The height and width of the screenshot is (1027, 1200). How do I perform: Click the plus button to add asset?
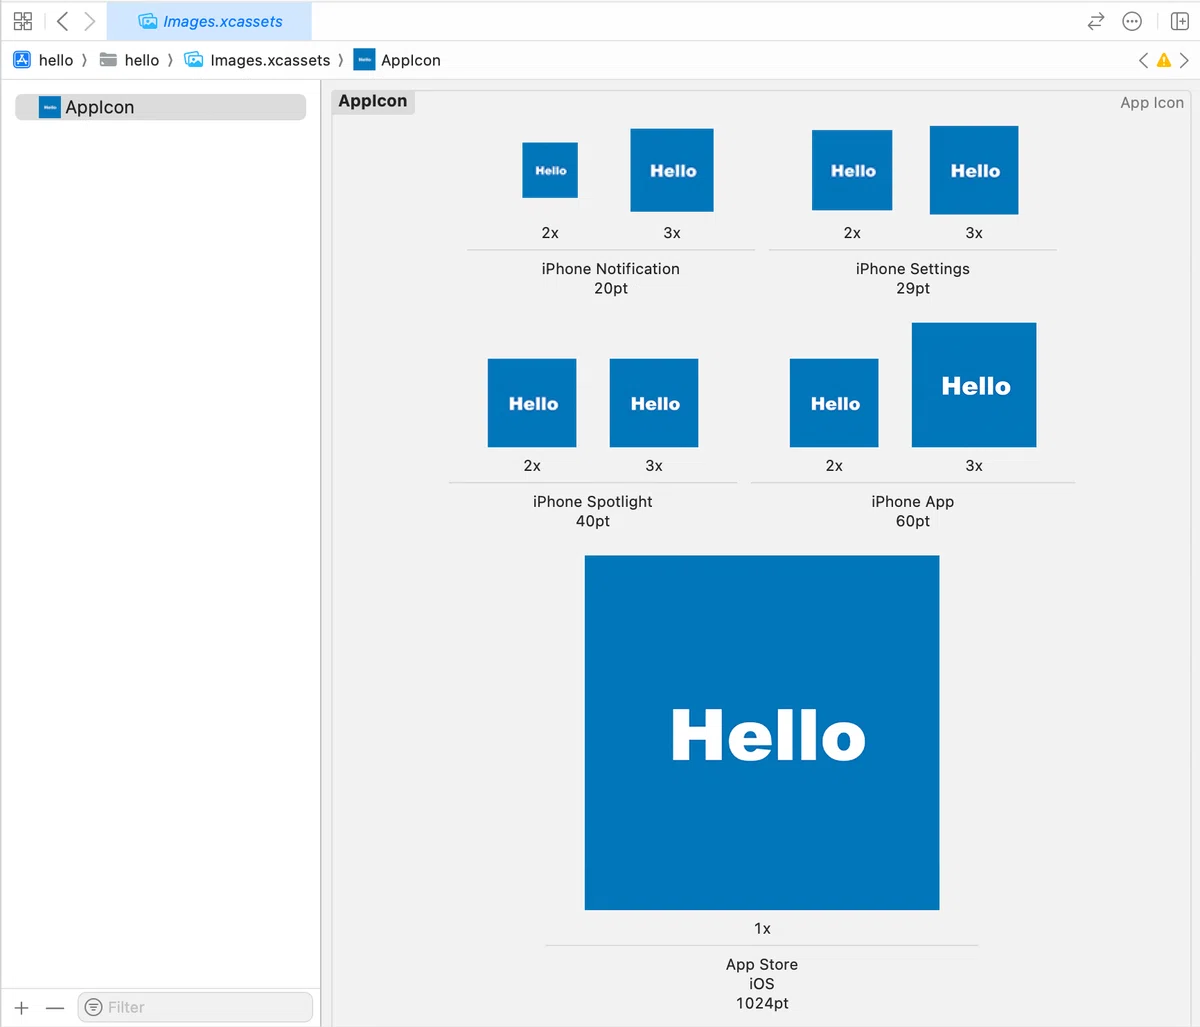(x=22, y=1008)
